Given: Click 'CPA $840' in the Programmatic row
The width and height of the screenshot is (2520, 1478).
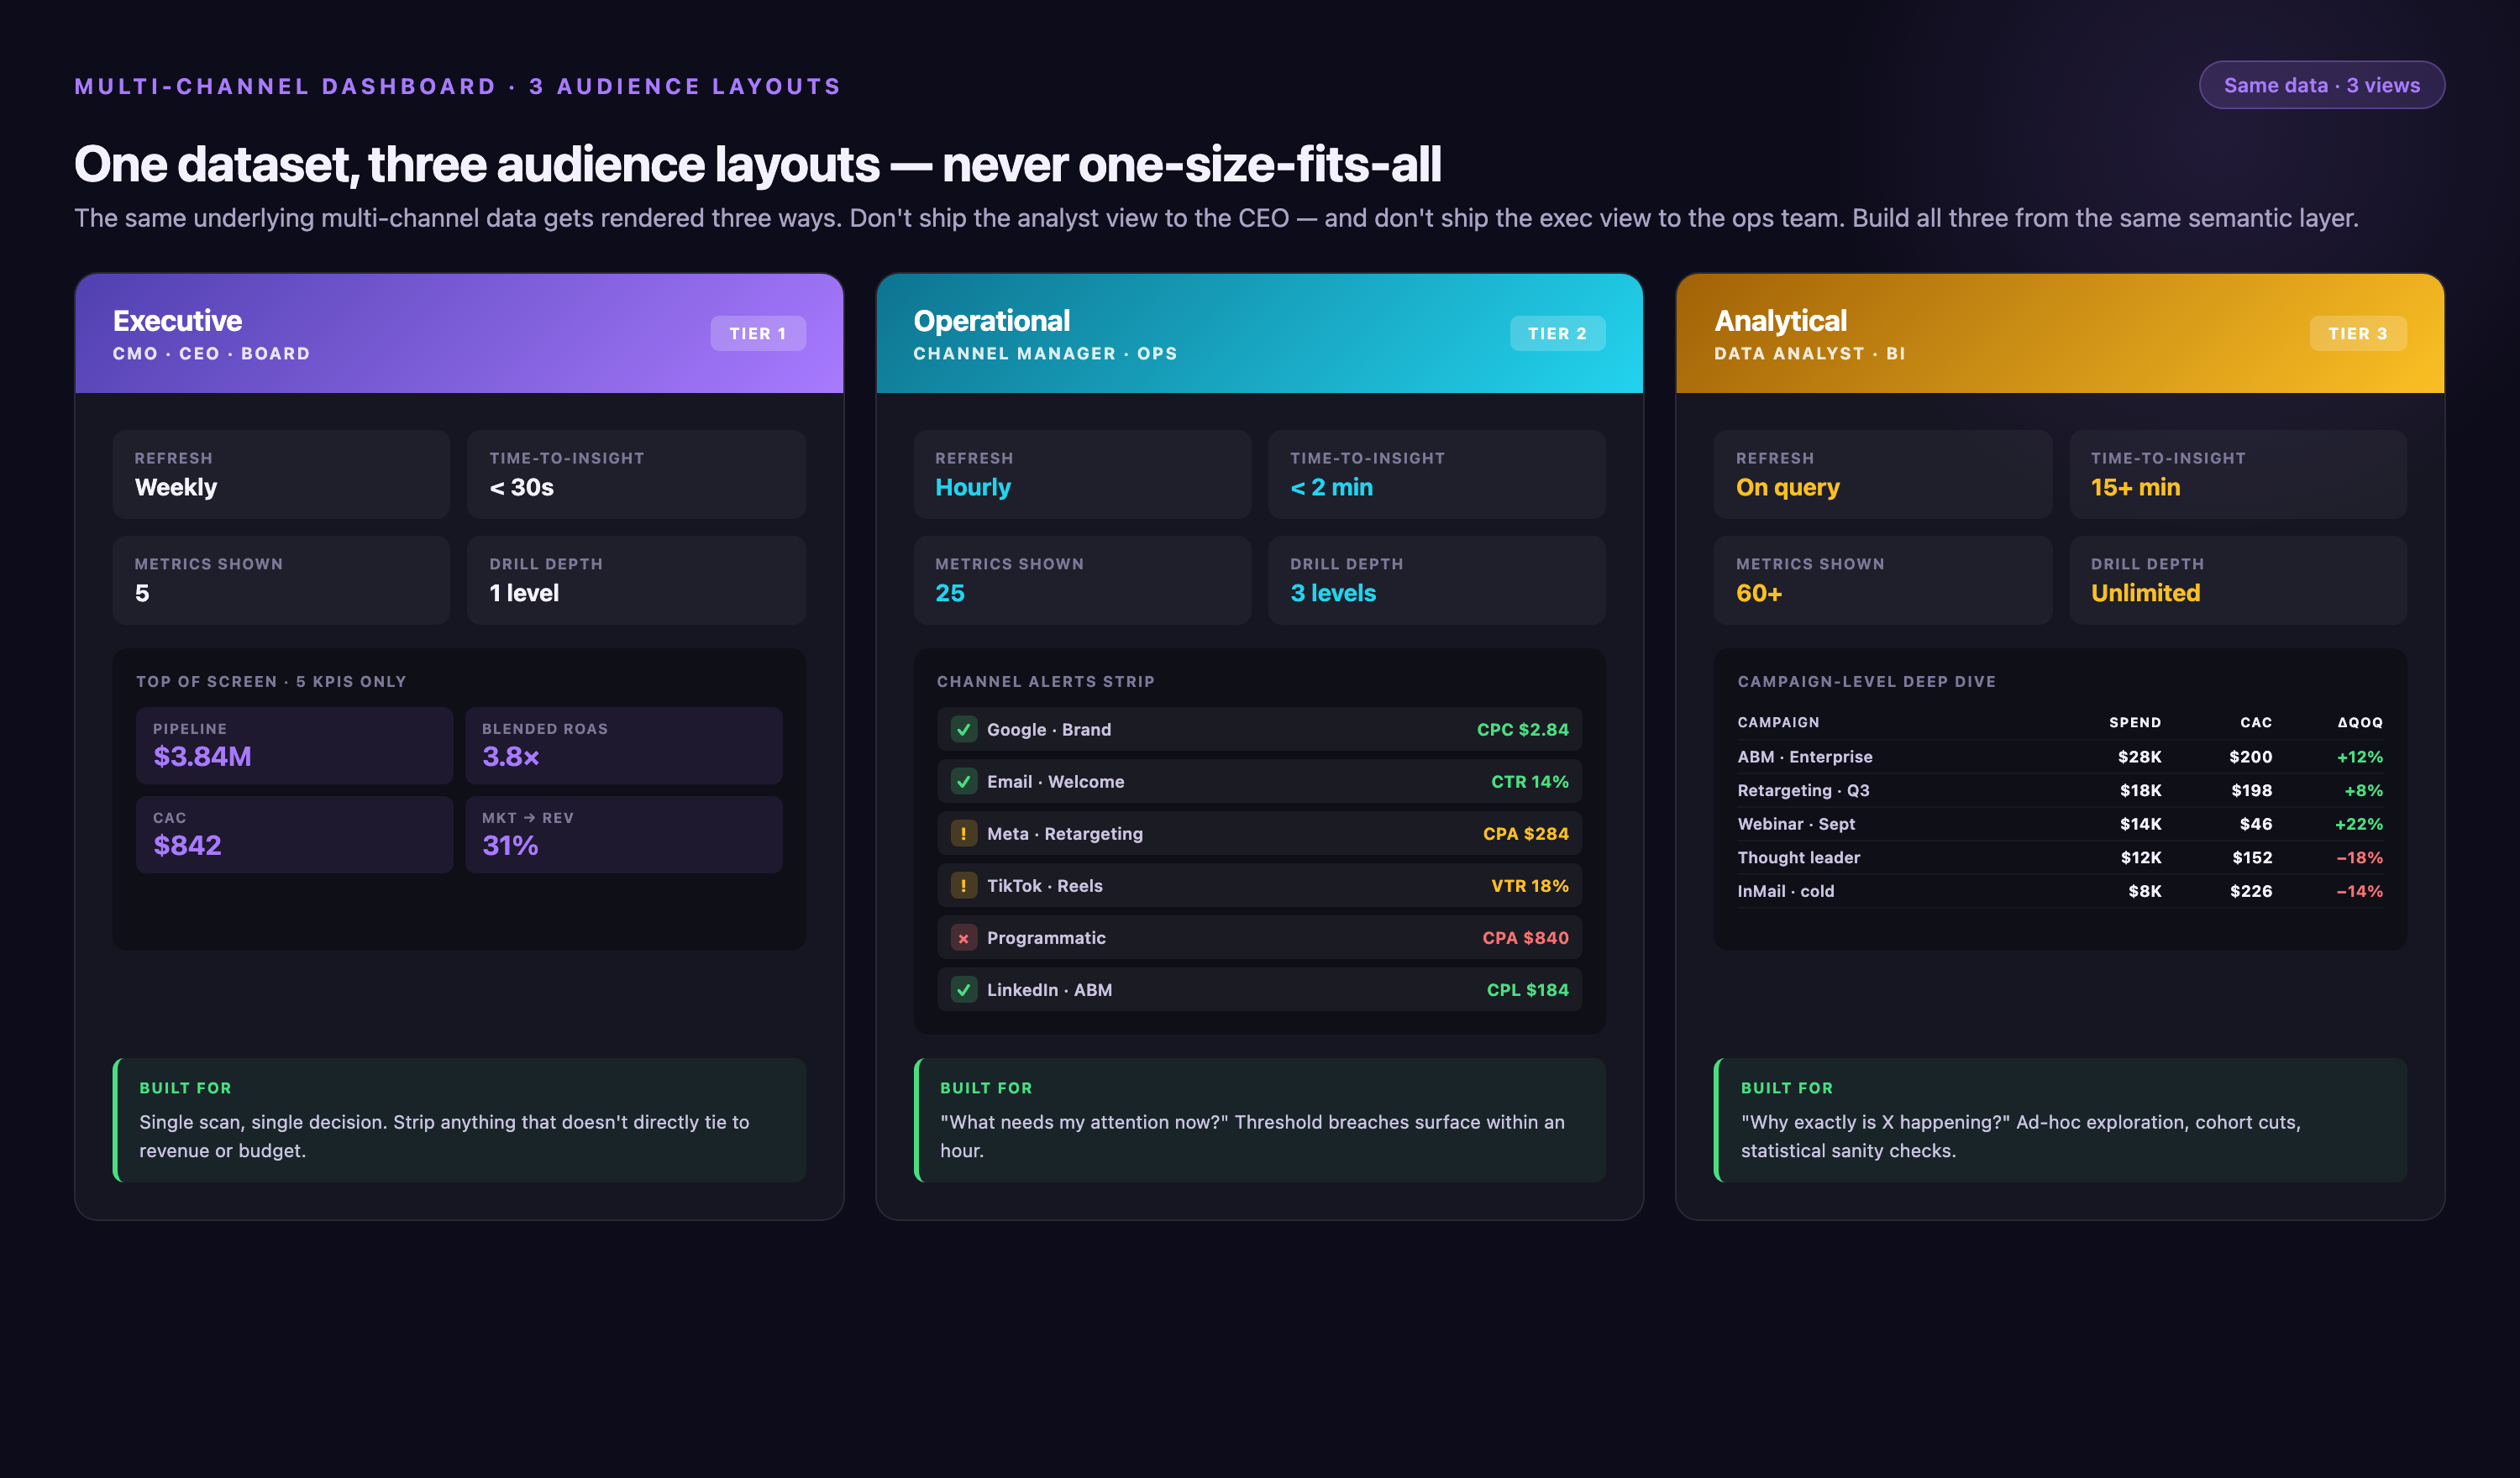Looking at the screenshot, I should tap(1526, 938).
